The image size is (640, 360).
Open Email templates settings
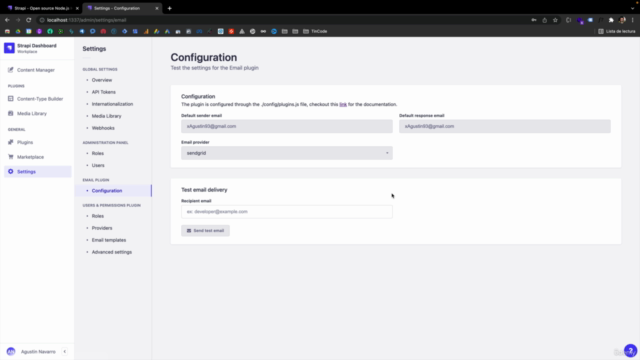click(109, 240)
